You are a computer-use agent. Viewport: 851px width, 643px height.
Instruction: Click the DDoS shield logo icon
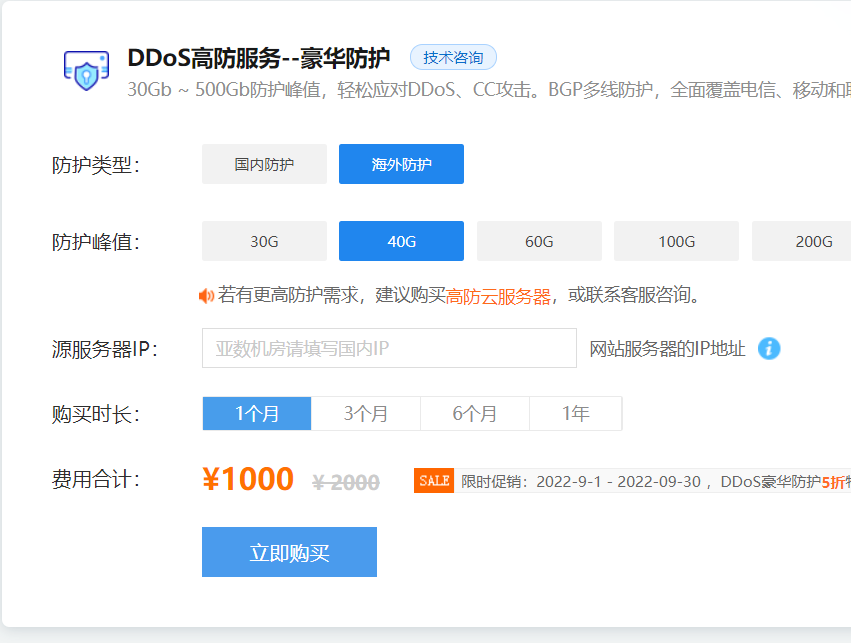tap(86, 70)
